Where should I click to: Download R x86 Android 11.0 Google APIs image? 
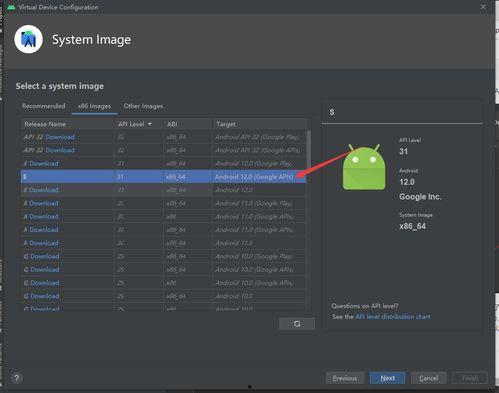pos(44,217)
